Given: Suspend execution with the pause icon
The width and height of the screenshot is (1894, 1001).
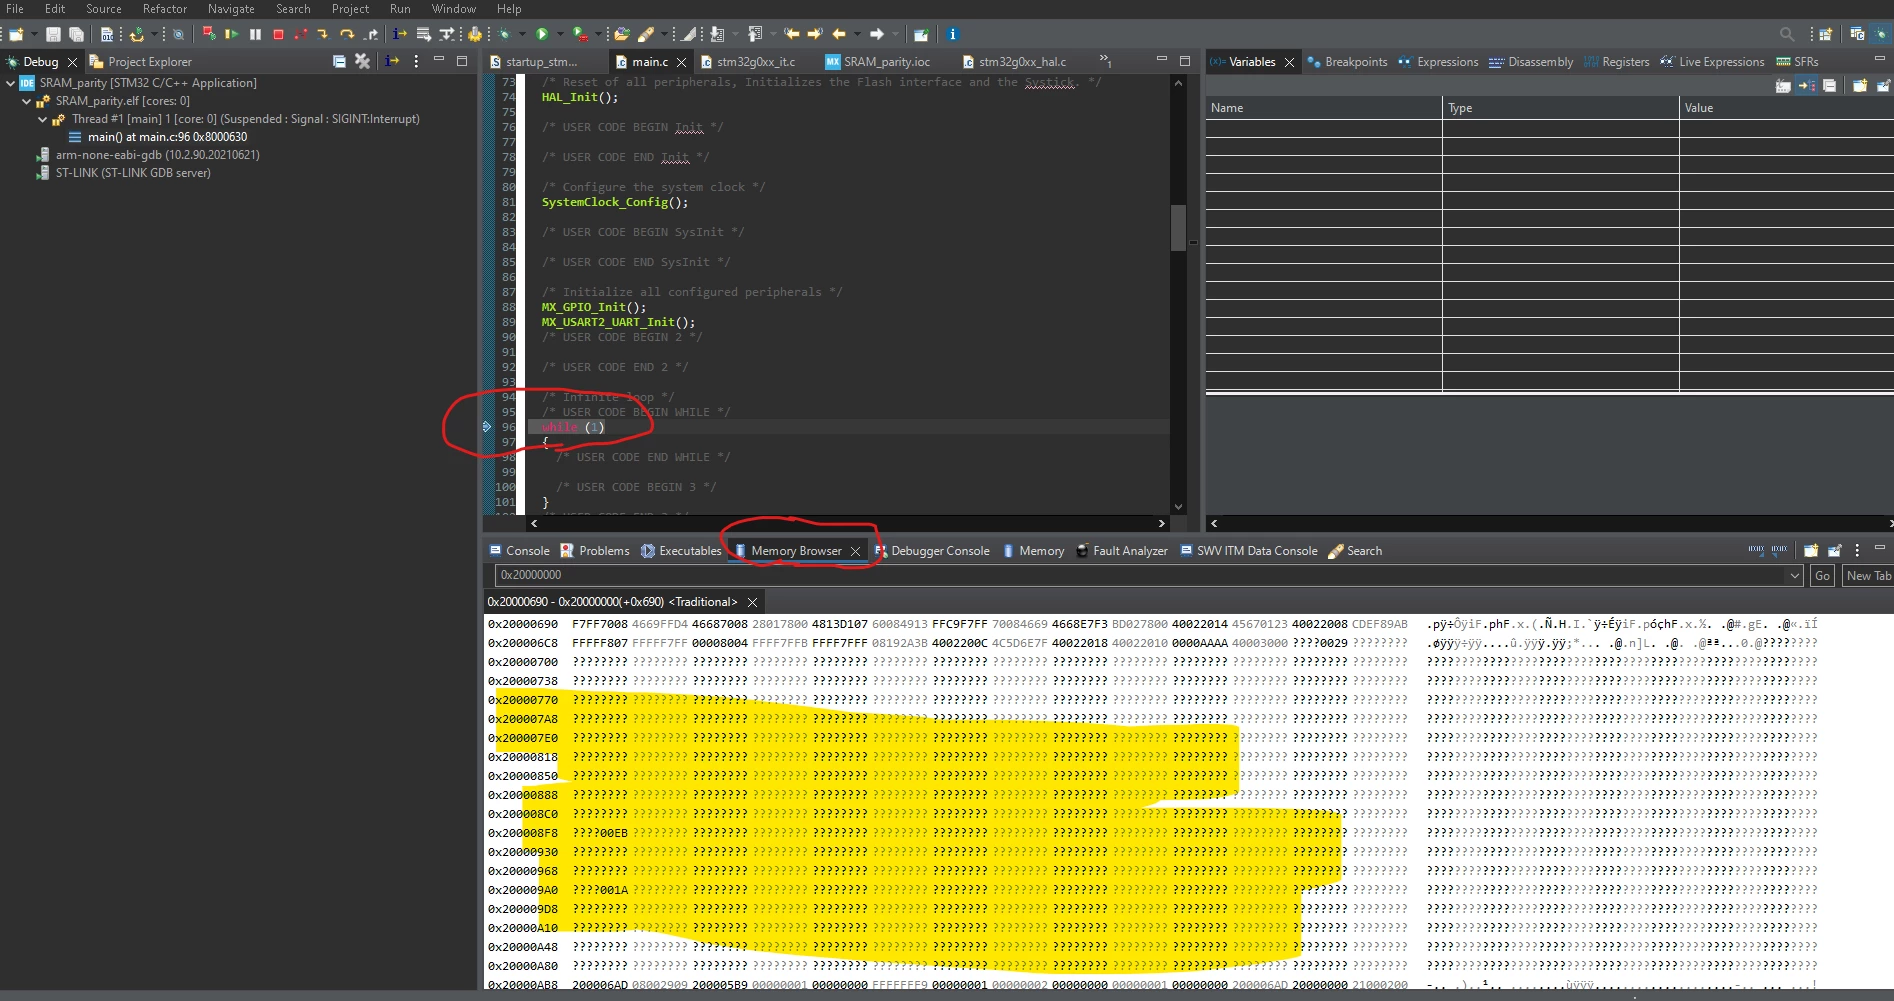Looking at the screenshot, I should click(x=256, y=34).
